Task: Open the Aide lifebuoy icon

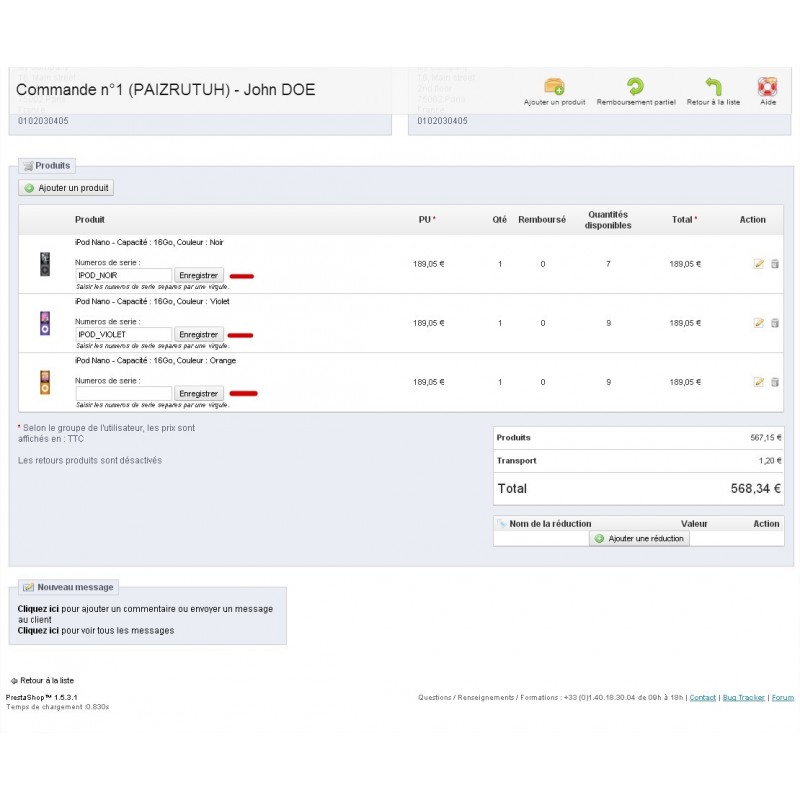Action: click(x=767, y=87)
